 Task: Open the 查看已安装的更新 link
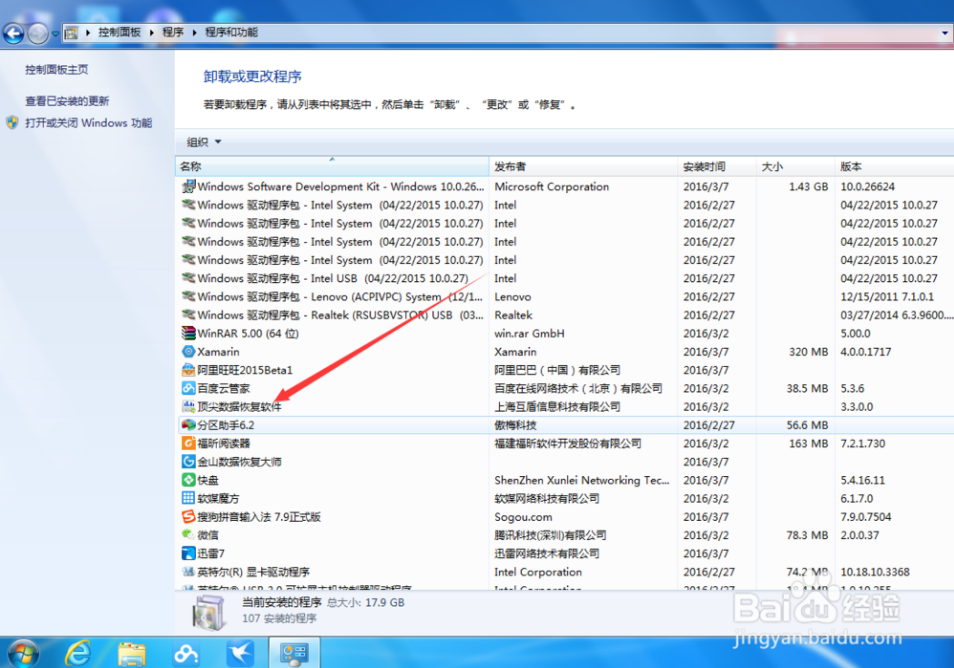pos(67,101)
